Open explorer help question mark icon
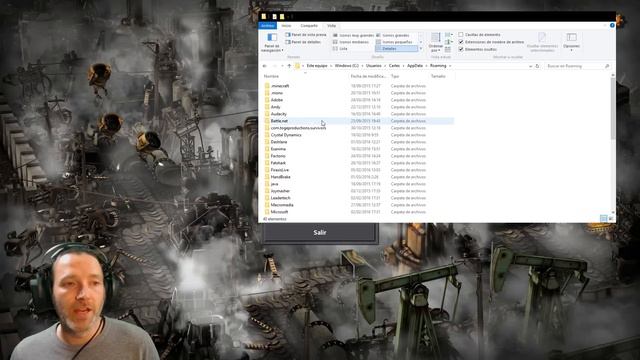This screenshot has height=360, width=640. pyautogui.click(x=612, y=25)
